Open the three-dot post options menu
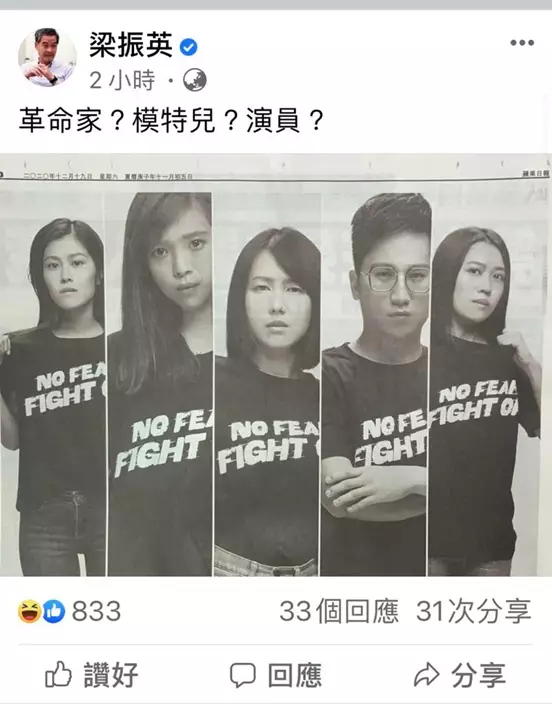Screen dimensions: 552x704 (x=522, y=43)
